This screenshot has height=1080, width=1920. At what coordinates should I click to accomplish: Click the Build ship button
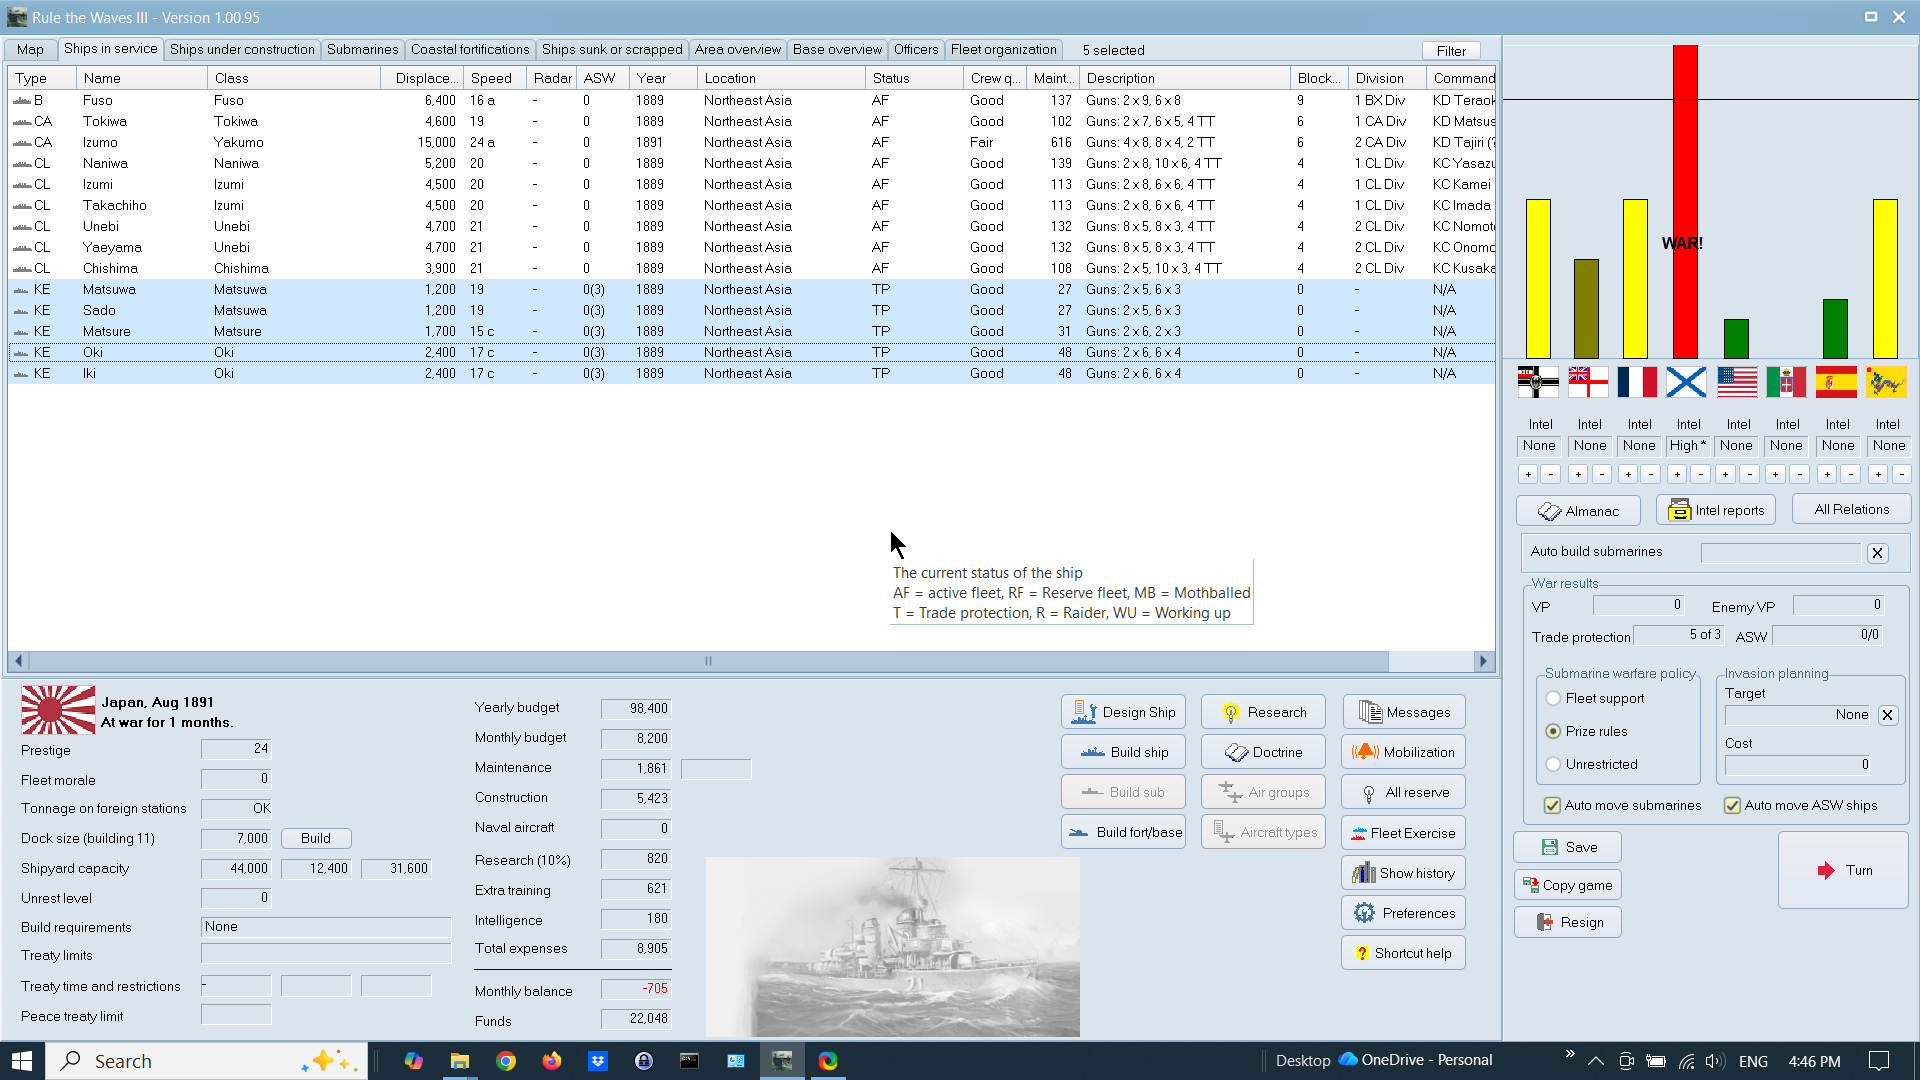pyautogui.click(x=1123, y=752)
